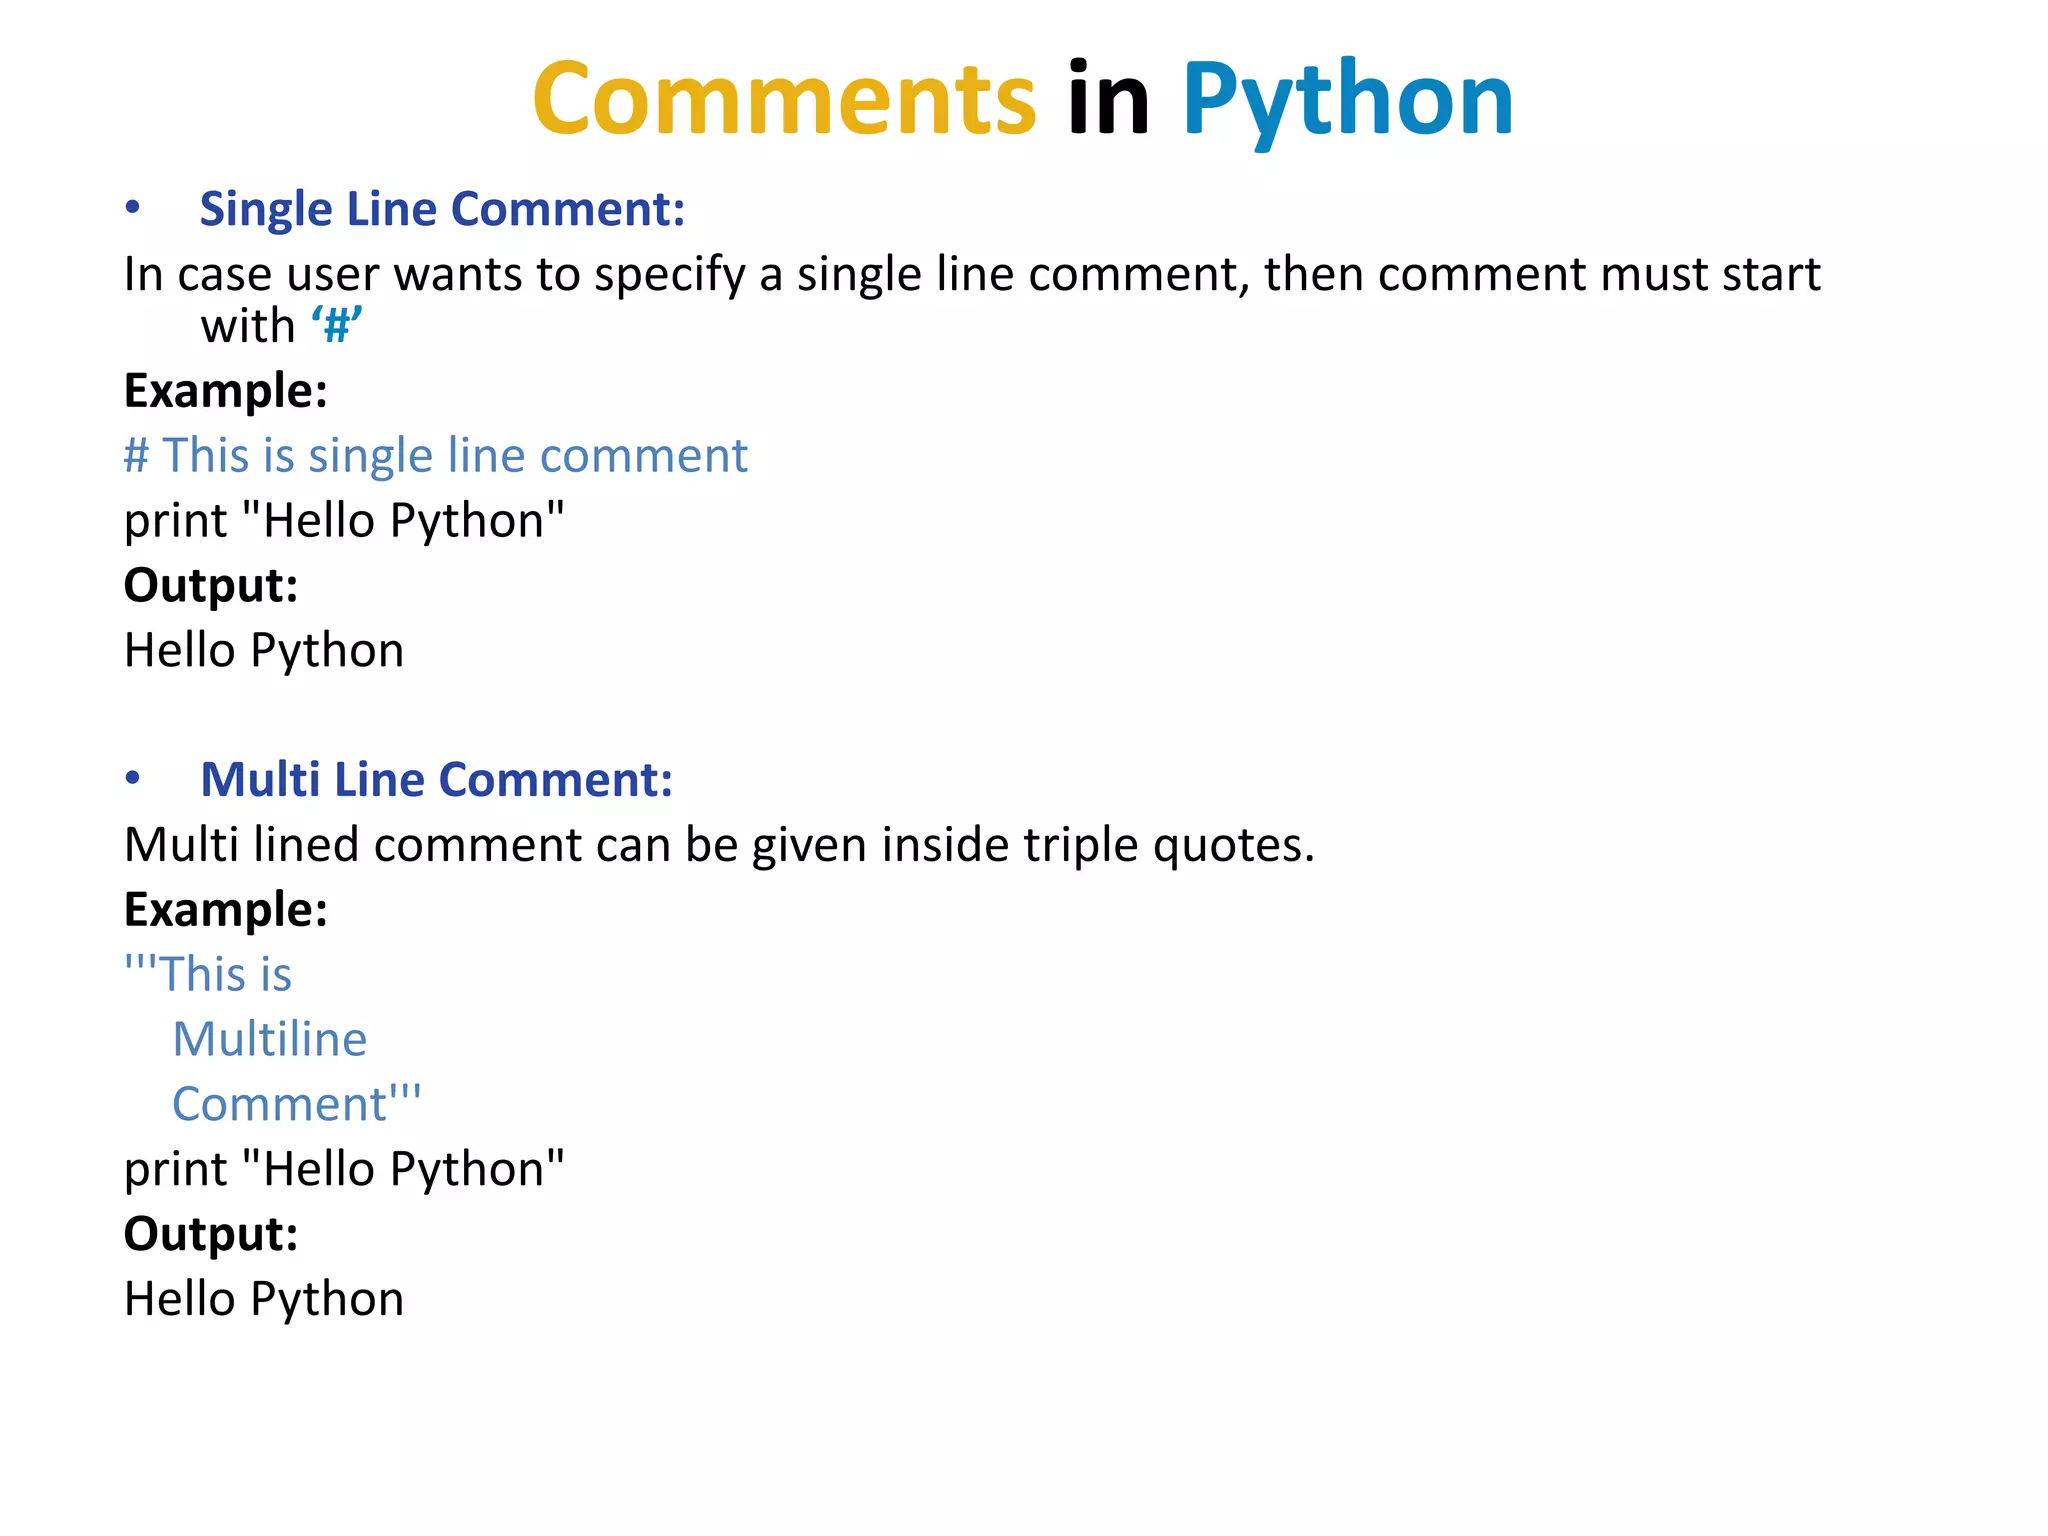Click the second Output: label

pyautogui.click(x=211, y=1234)
